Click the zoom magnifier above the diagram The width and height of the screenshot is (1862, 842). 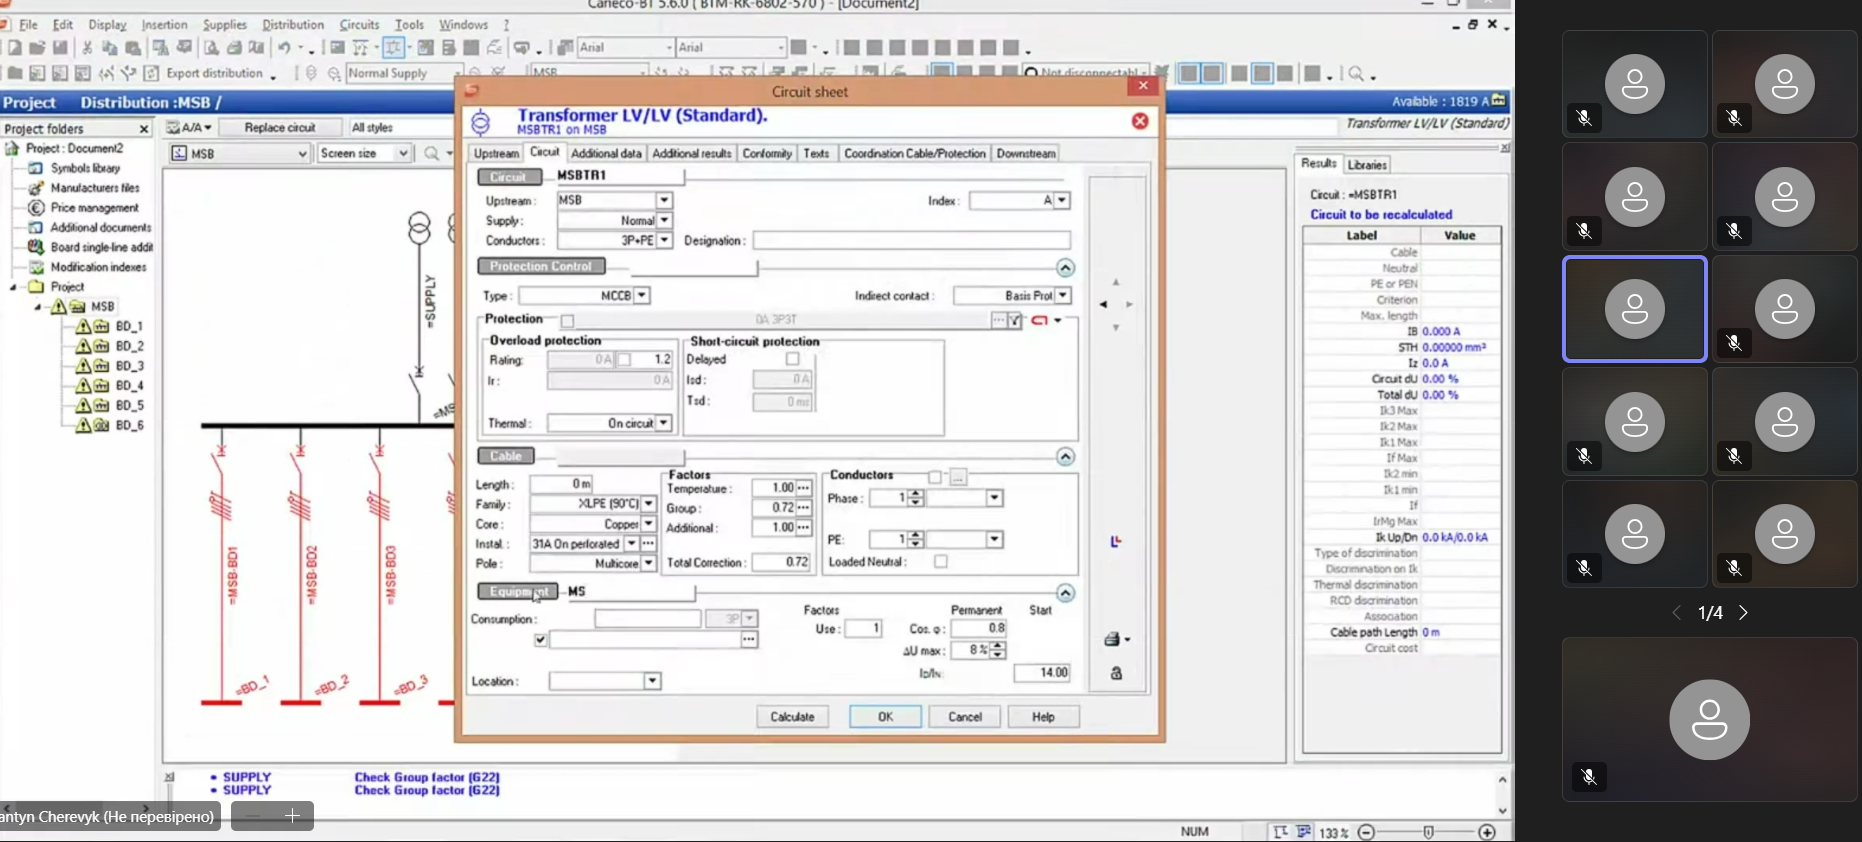431,154
